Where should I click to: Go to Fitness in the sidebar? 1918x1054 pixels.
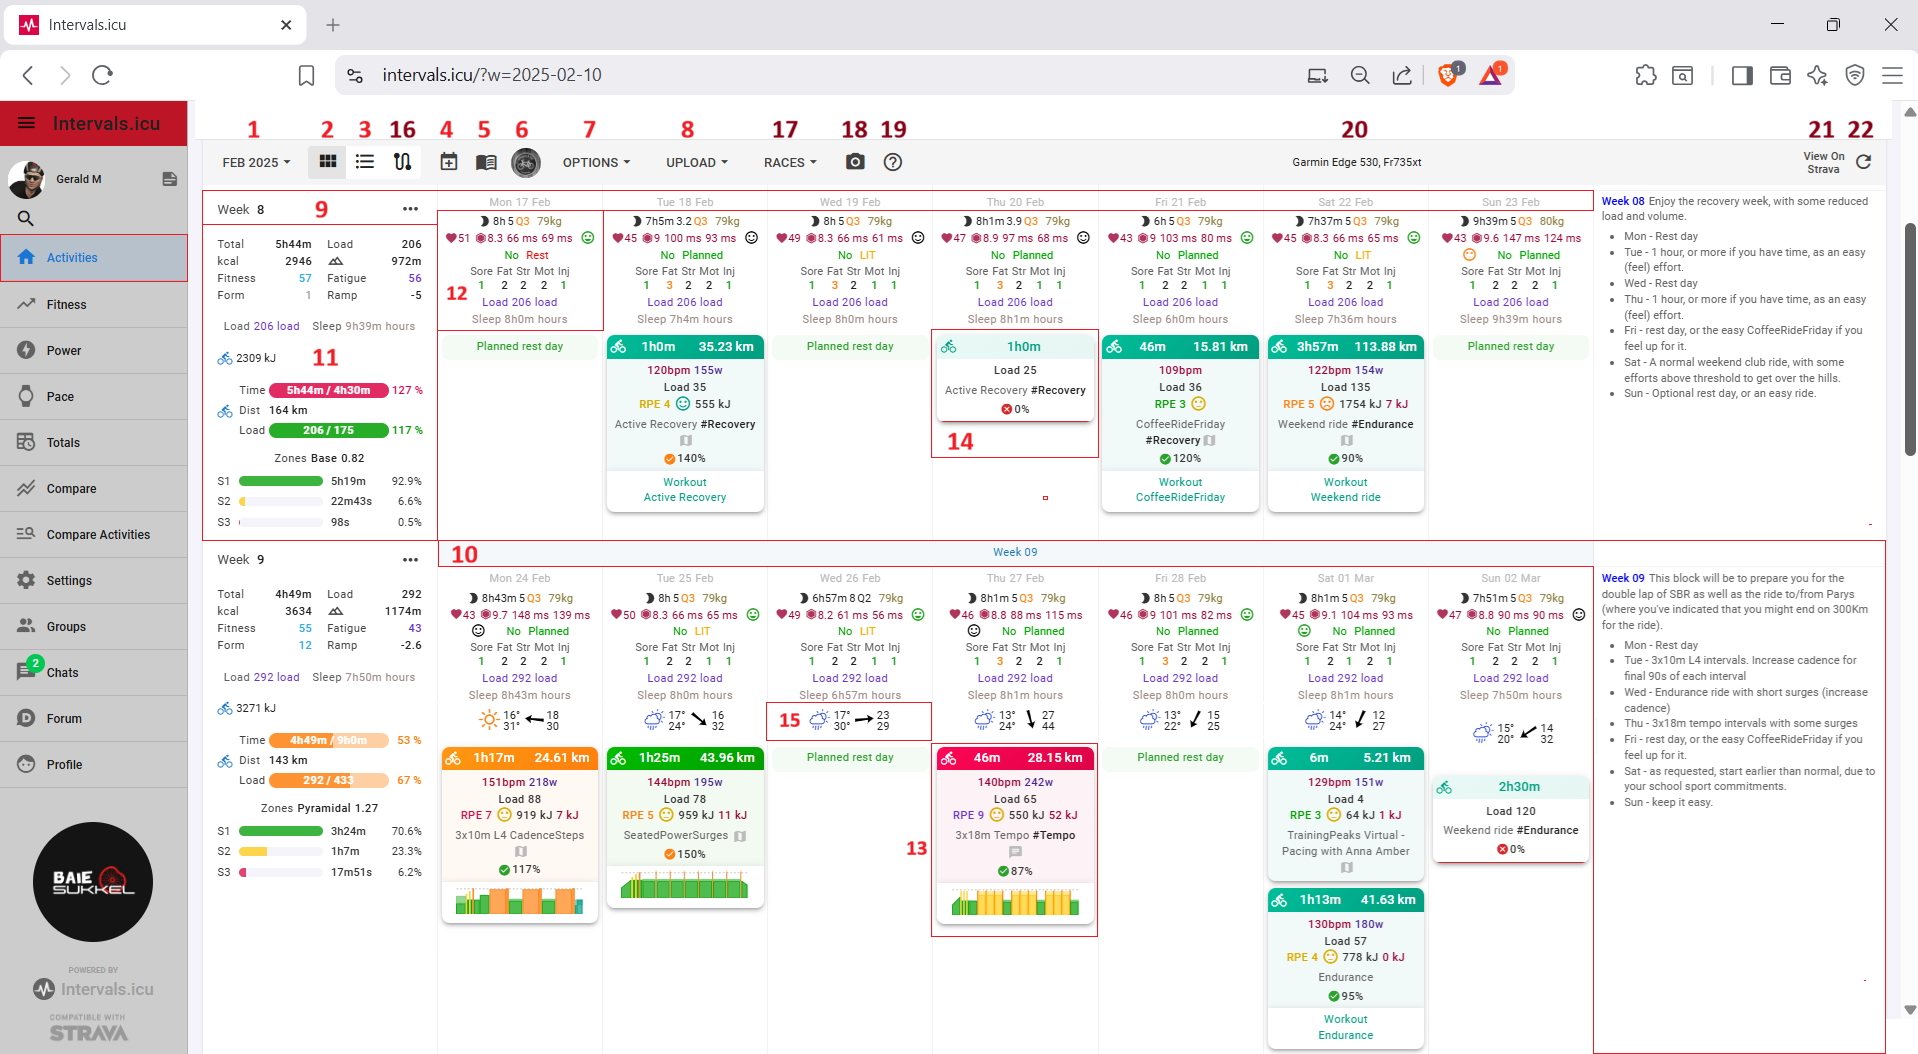(66, 305)
